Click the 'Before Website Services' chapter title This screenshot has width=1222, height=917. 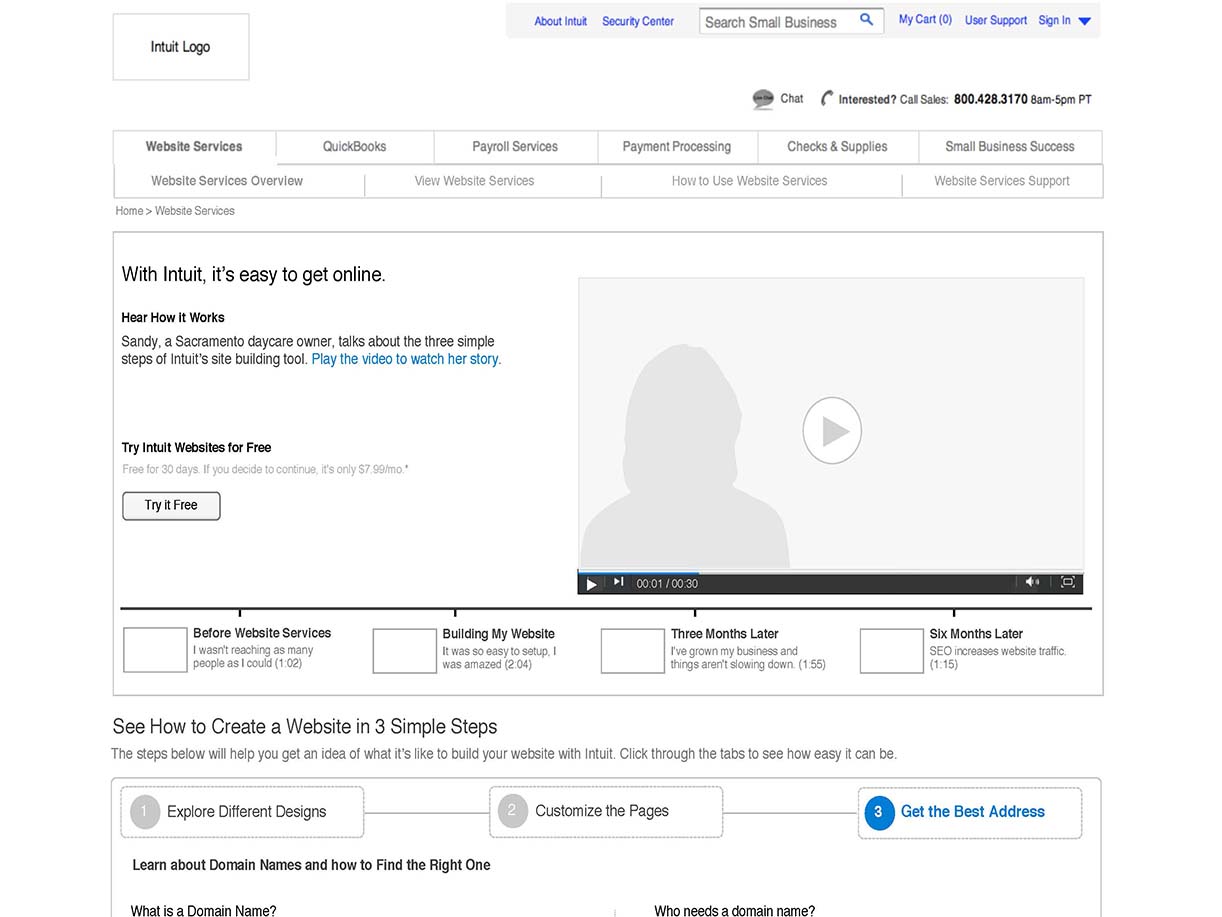[x=262, y=633]
